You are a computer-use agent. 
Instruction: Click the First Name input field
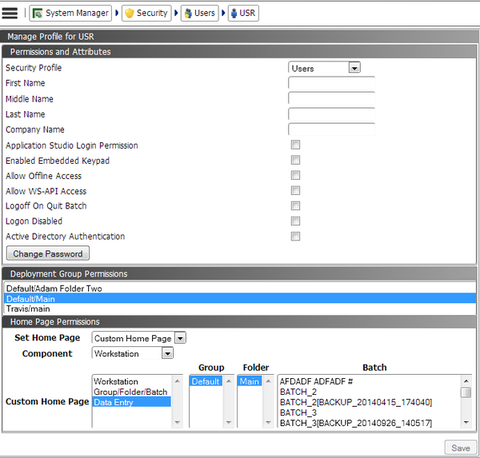[332, 83]
